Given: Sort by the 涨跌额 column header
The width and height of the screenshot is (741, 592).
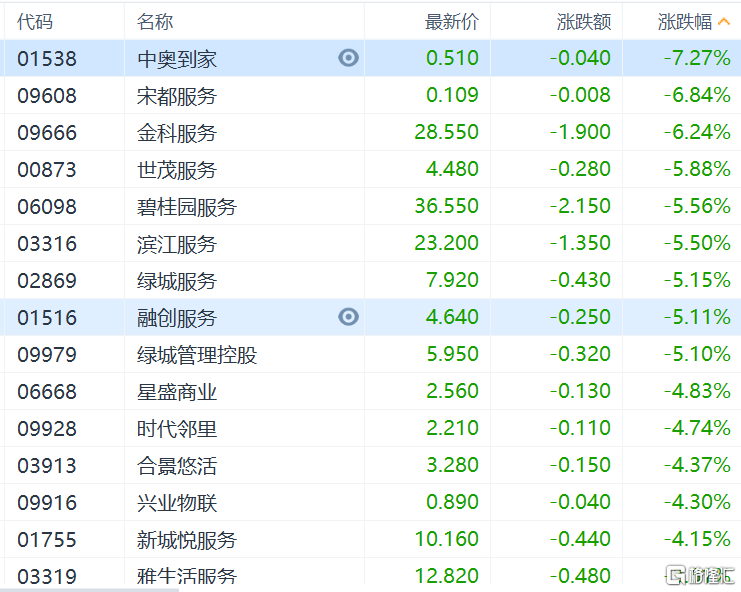Looking at the screenshot, I should tap(584, 22).
